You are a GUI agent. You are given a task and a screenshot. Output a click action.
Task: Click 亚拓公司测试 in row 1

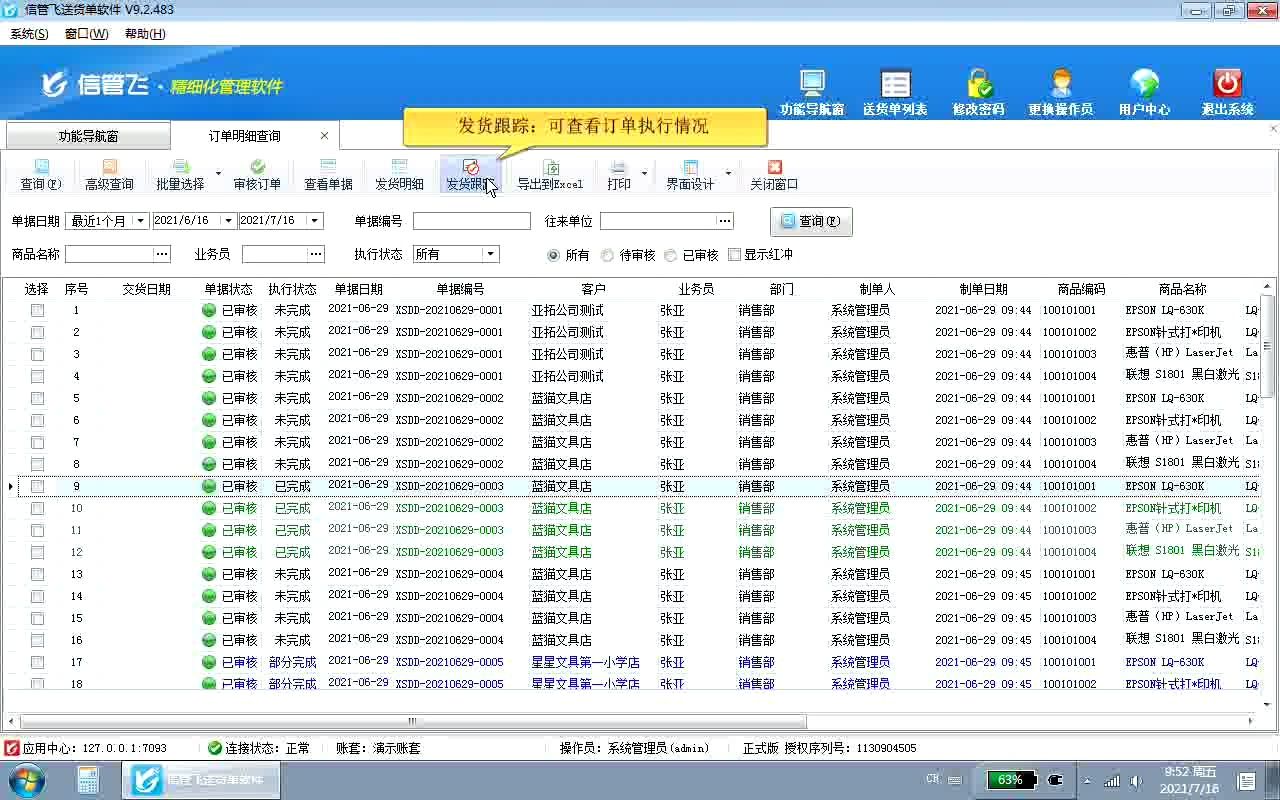(567, 310)
